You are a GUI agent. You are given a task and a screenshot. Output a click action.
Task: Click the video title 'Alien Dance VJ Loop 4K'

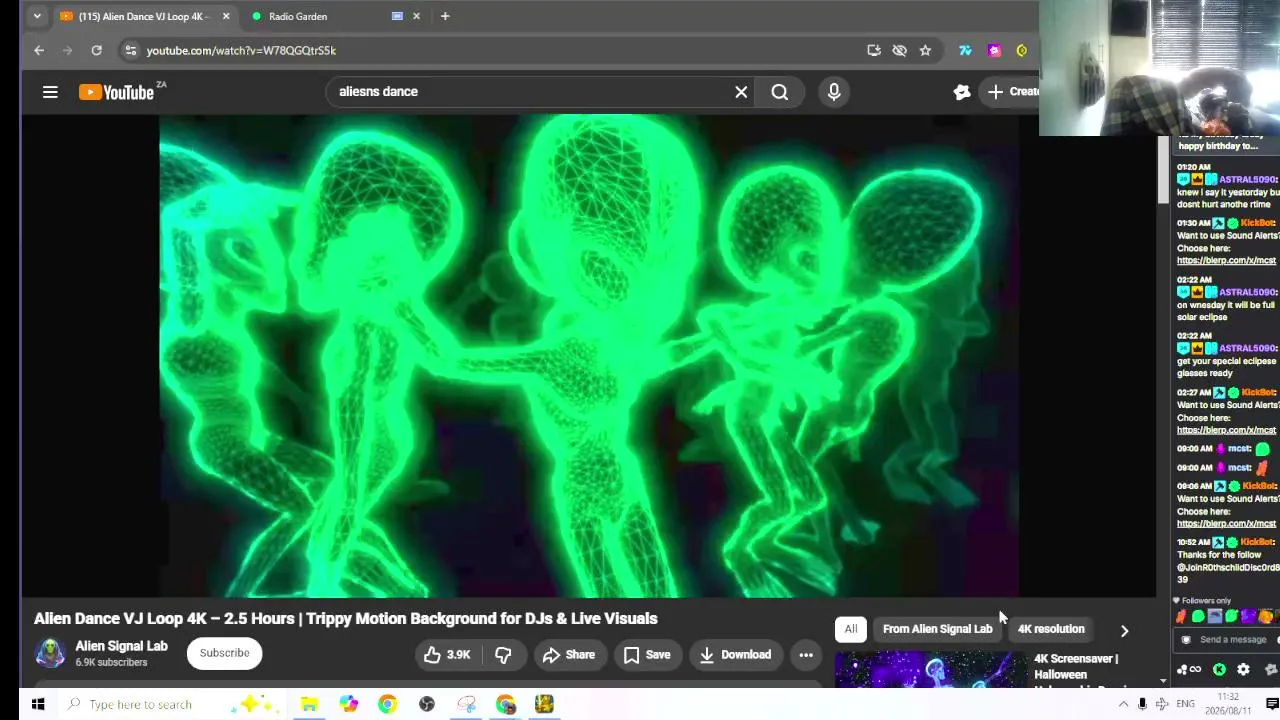pyautogui.click(x=346, y=619)
